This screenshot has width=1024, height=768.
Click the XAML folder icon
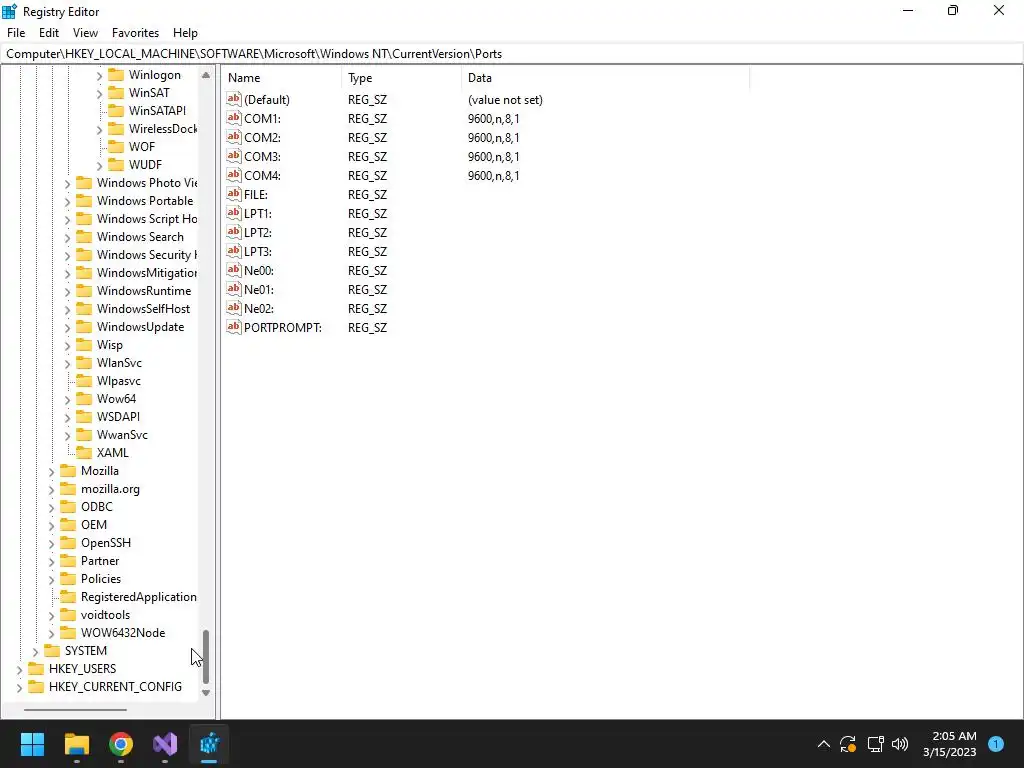point(84,452)
